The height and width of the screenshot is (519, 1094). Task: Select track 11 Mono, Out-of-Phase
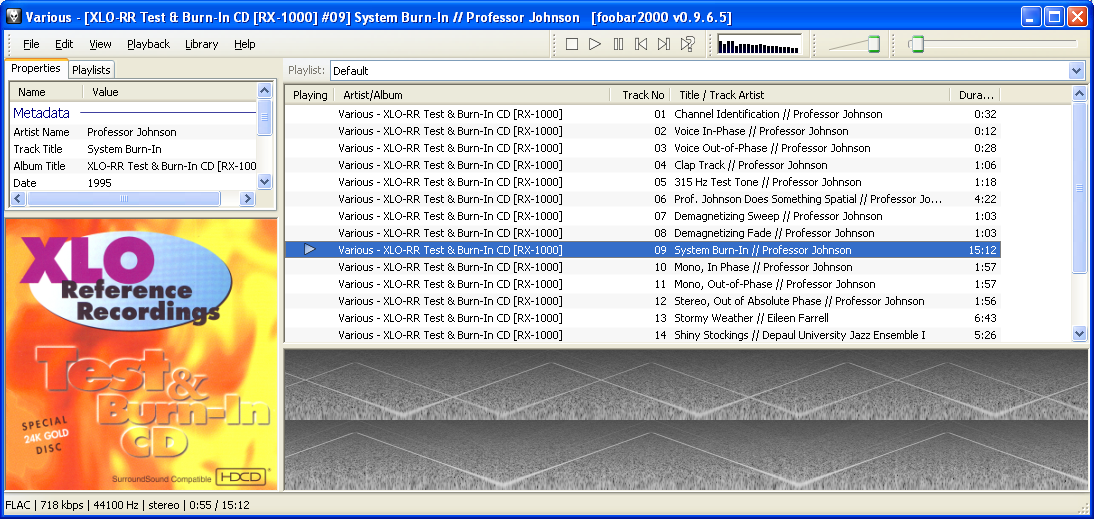643,284
